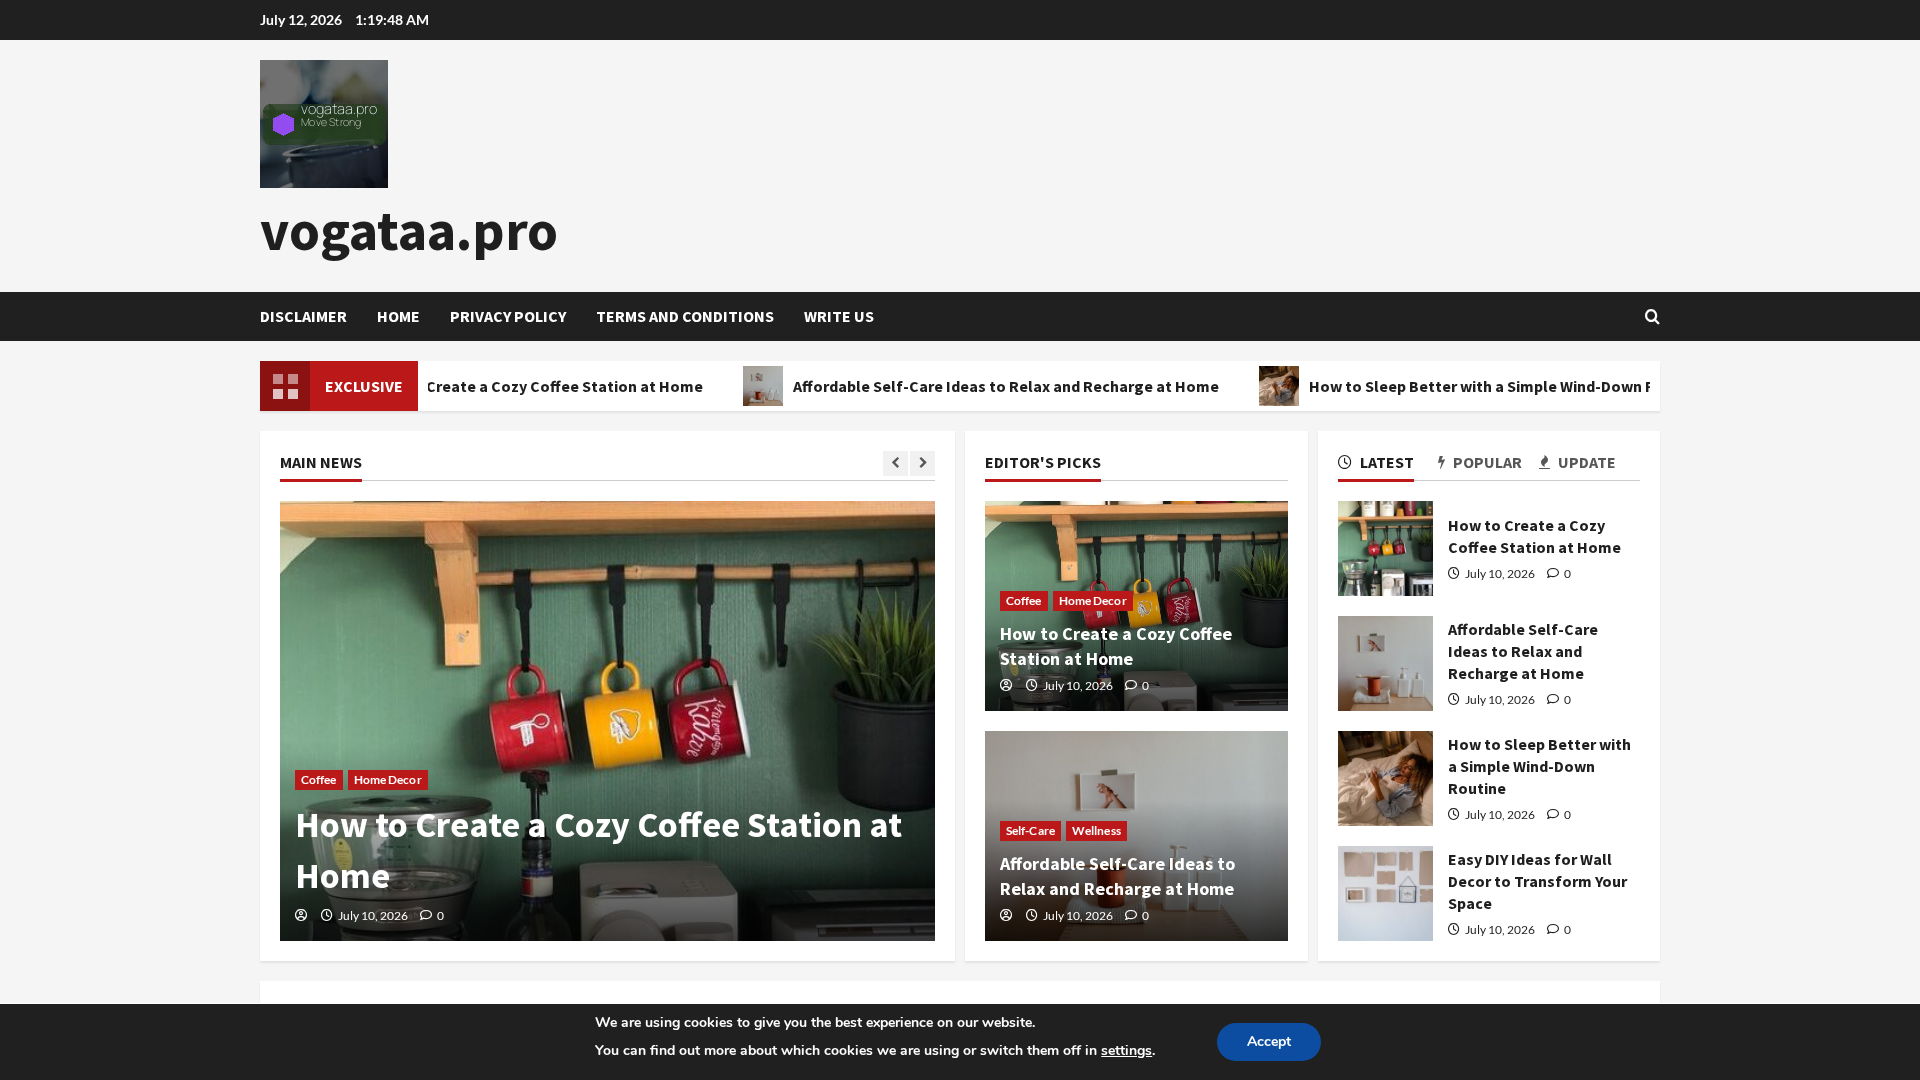
Task: Show next Main News slide
Action: point(922,462)
